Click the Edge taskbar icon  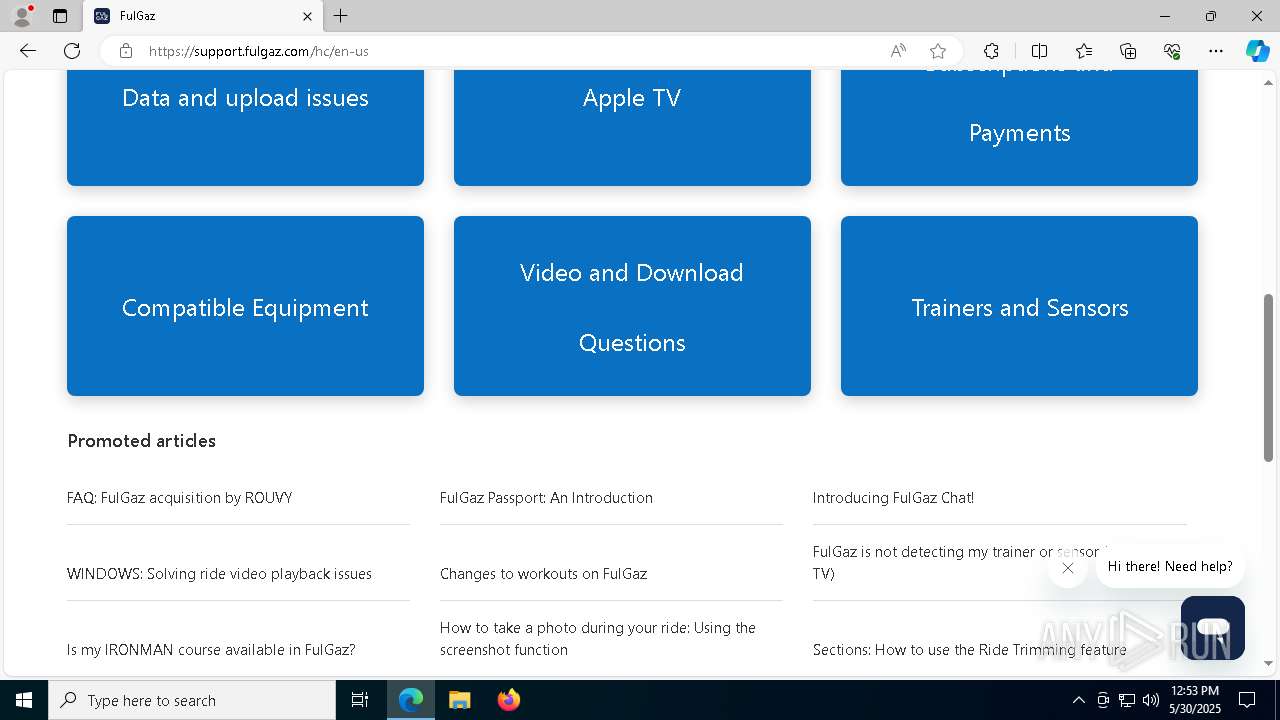point(411,700)
